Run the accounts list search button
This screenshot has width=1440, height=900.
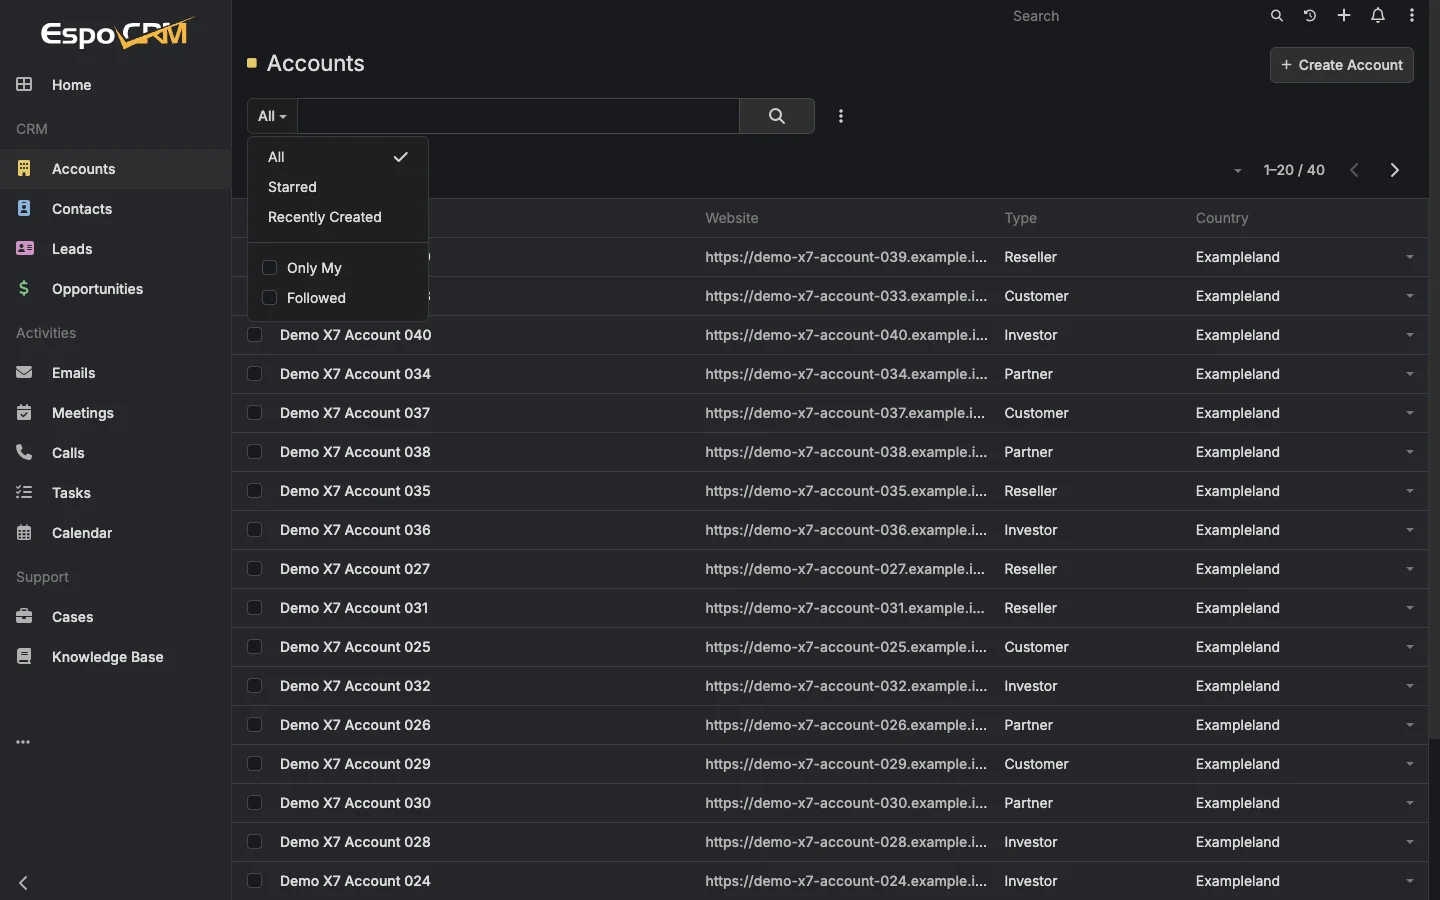pos(777,116)
